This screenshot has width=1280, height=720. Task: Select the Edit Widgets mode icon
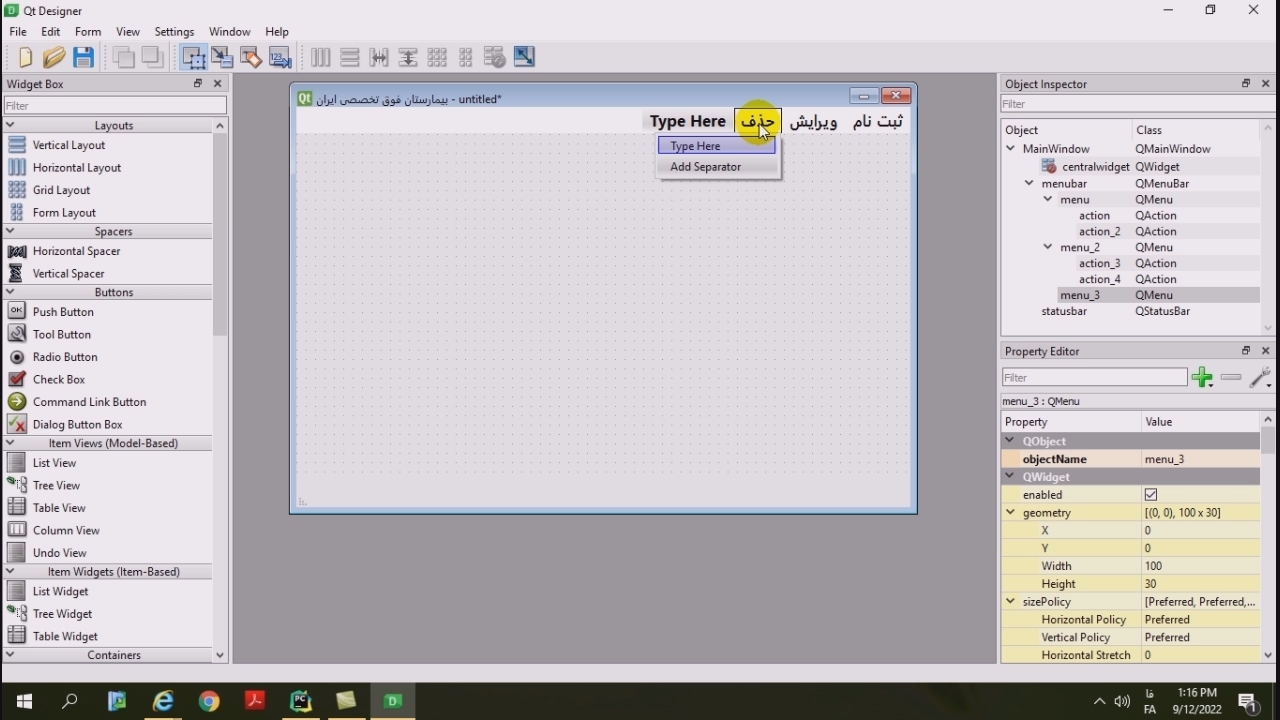tap(193, 58)
